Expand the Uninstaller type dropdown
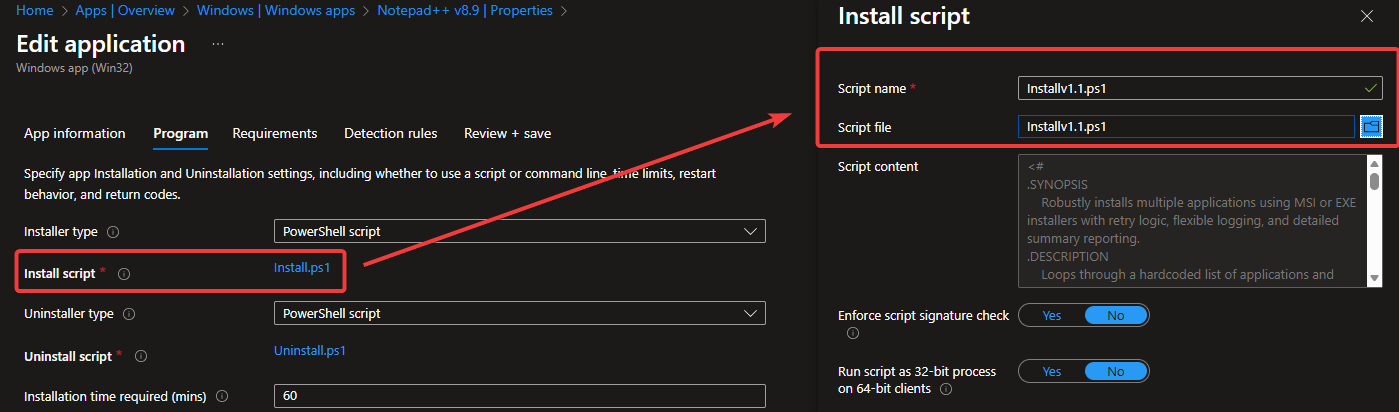Image resolution: width=1399 pixels, height=412 pixels. [x=519, y=313]
